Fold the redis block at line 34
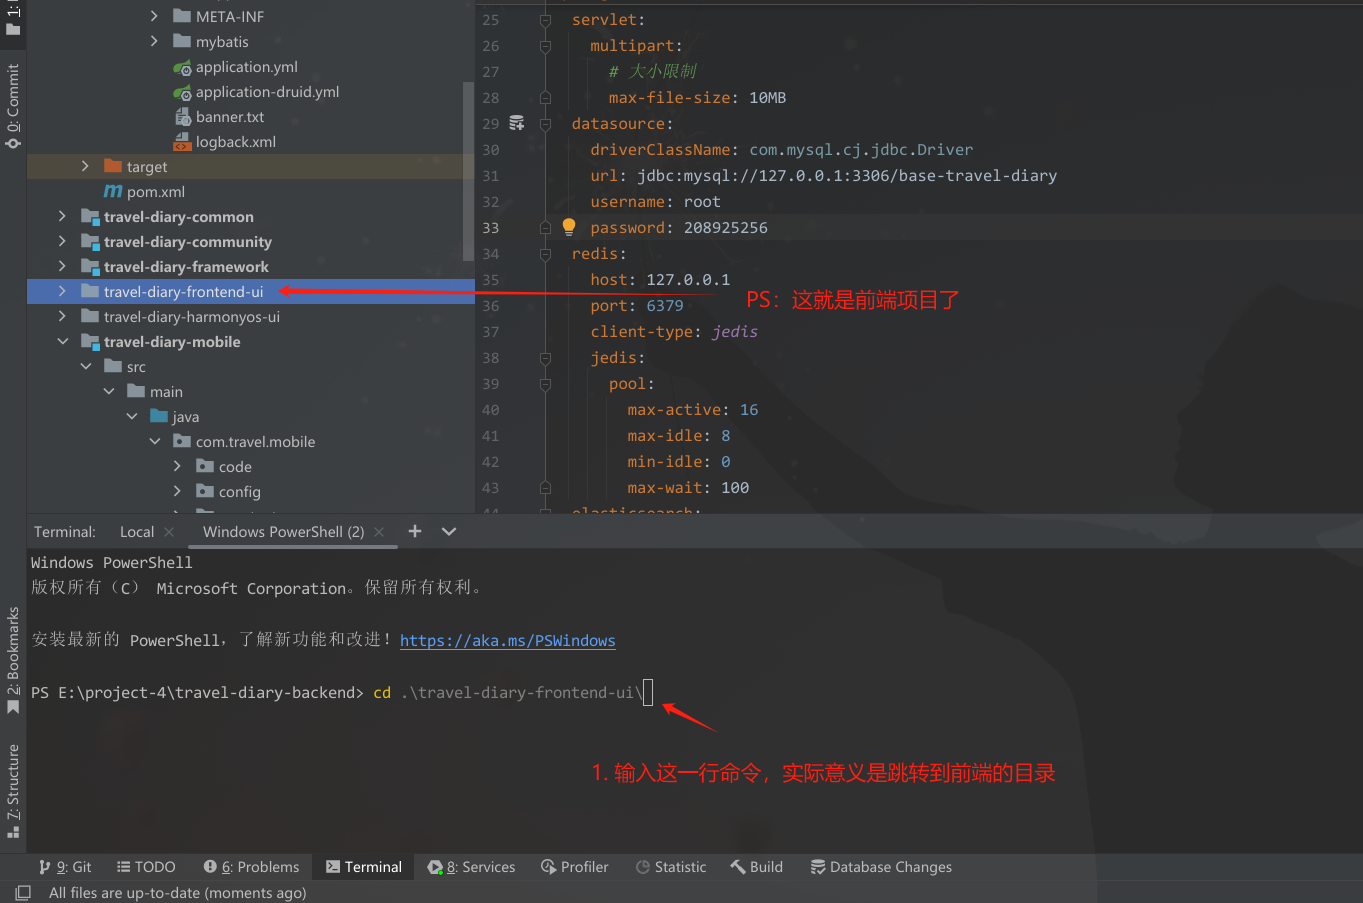This screenshot has height=903, width=1363. pos(545,254)
